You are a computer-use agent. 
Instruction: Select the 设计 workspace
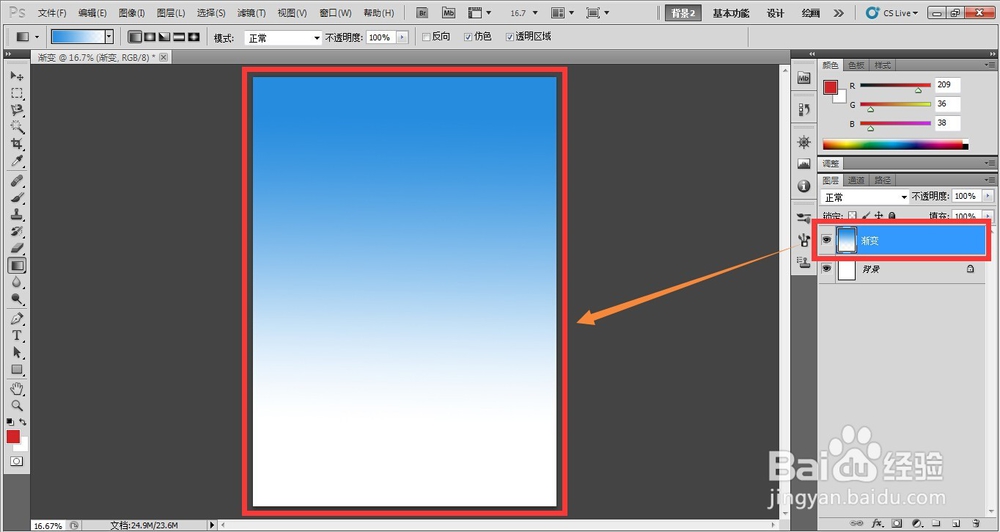click(775, 13)
